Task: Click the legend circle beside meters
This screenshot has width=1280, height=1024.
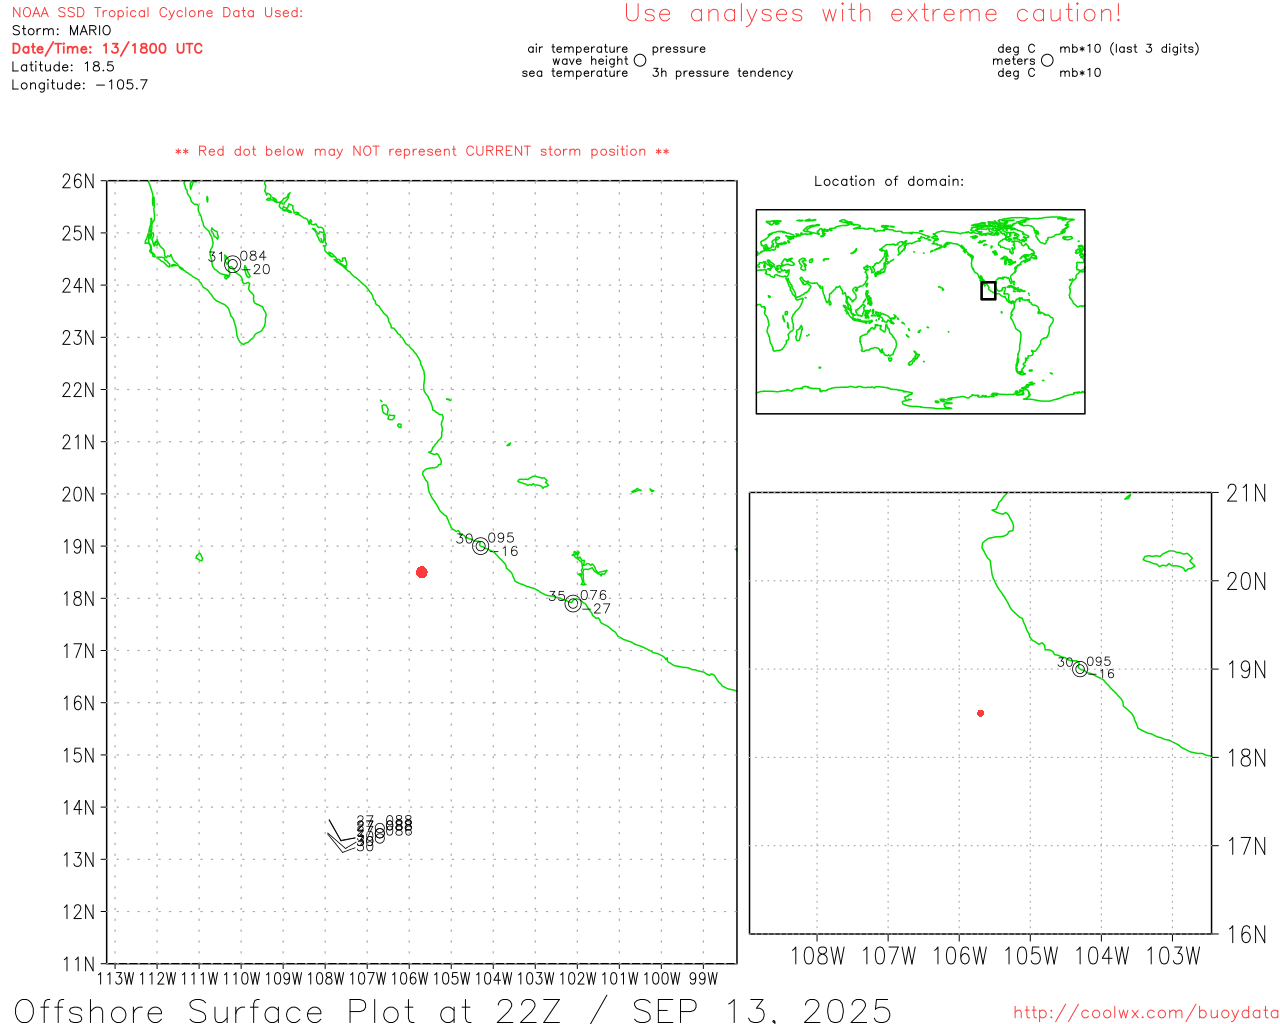Action: click(1047, 60)
